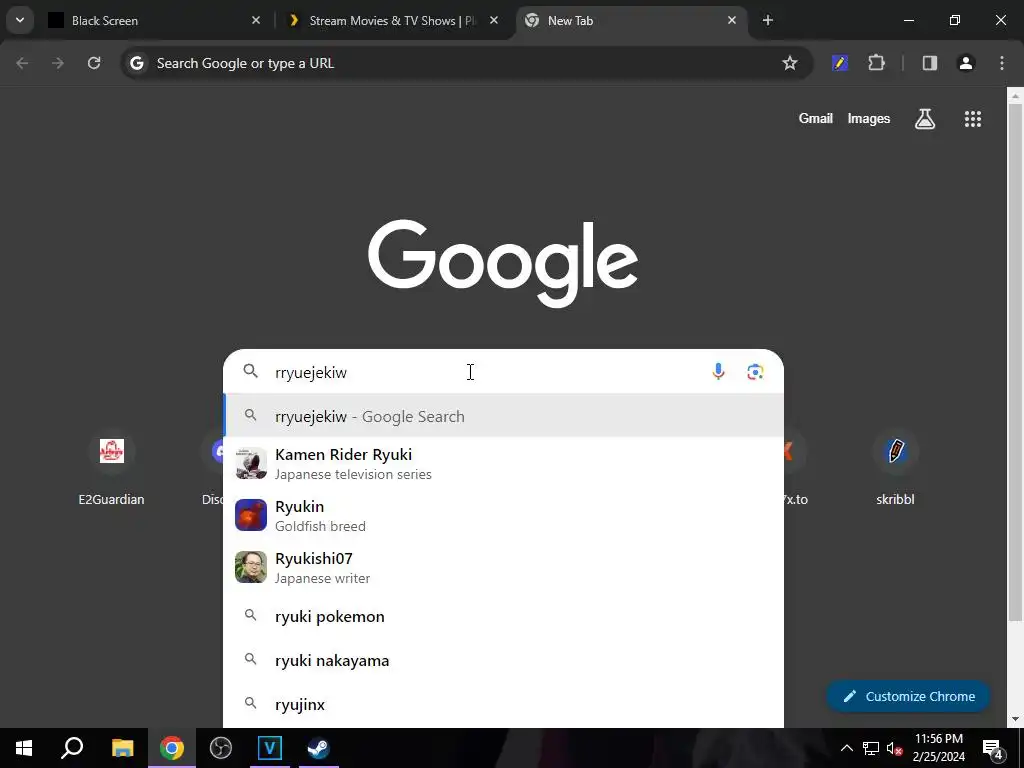1024x768 pixels.
Task: Open OBS Studio from the taskbar
Action: tap(221, 748)
